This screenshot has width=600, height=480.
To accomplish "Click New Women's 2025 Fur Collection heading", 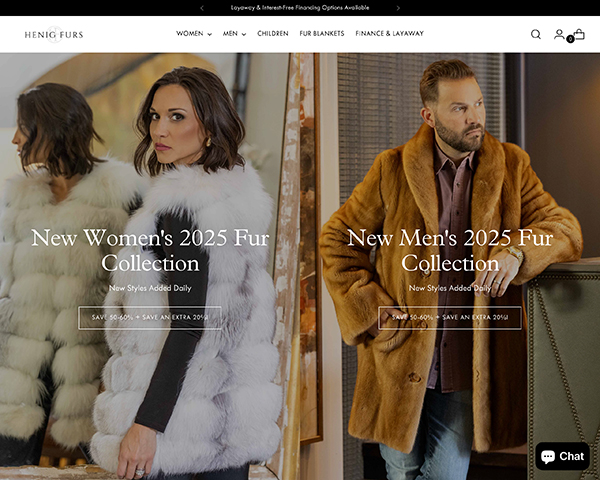I will (x=150, y=250).
